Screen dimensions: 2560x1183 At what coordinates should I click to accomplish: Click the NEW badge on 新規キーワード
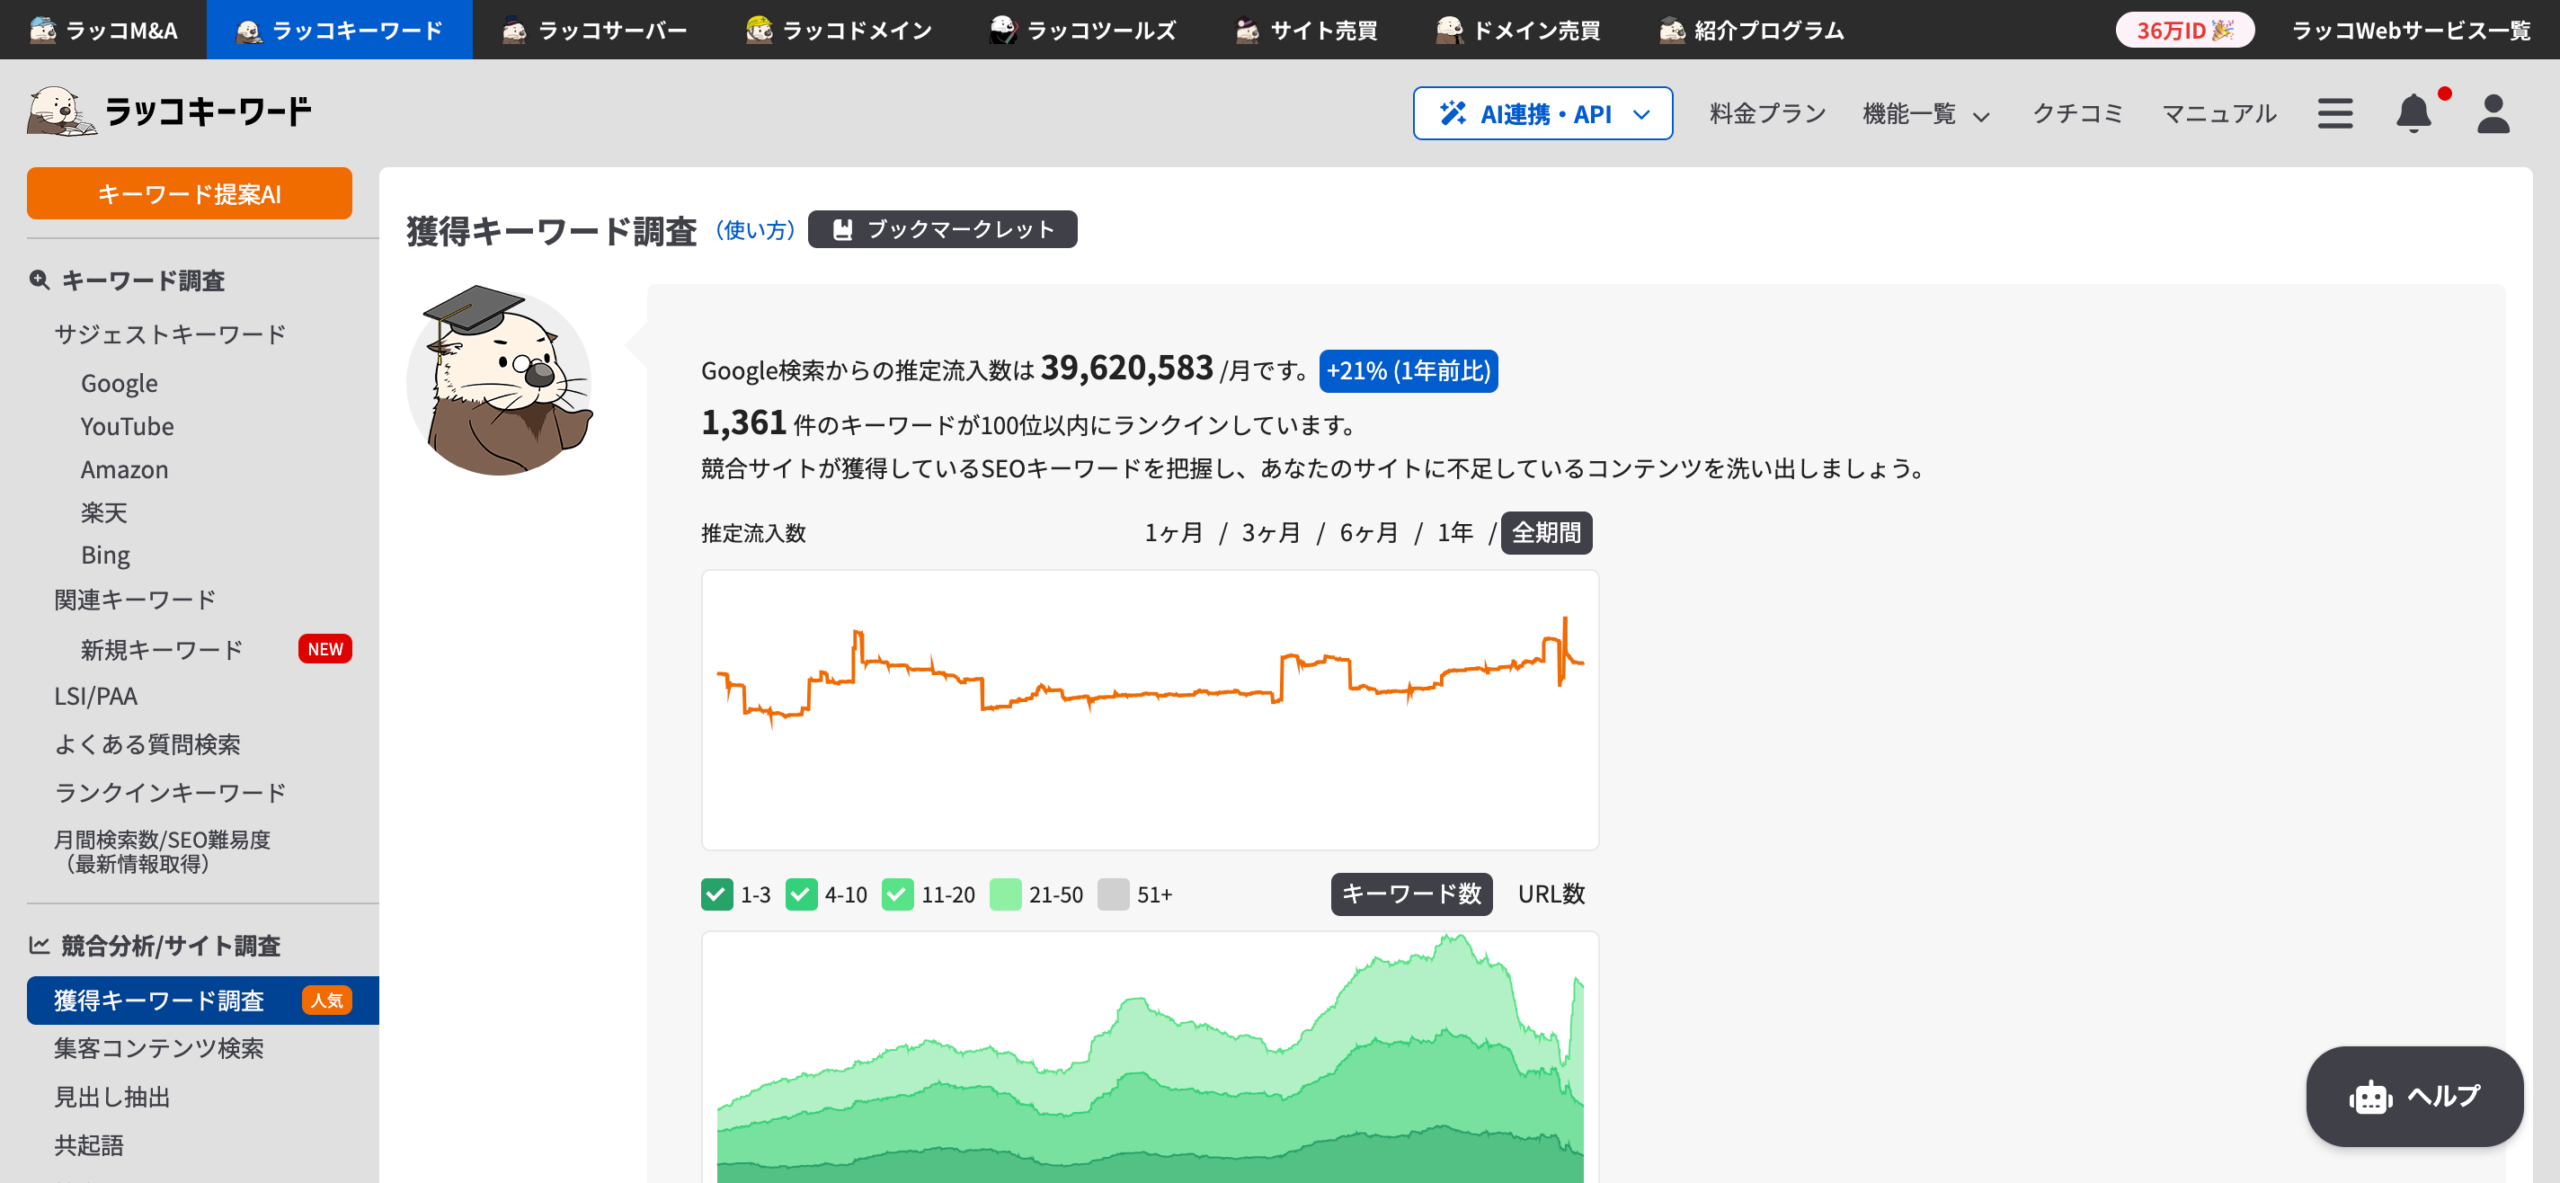[325, 649]
